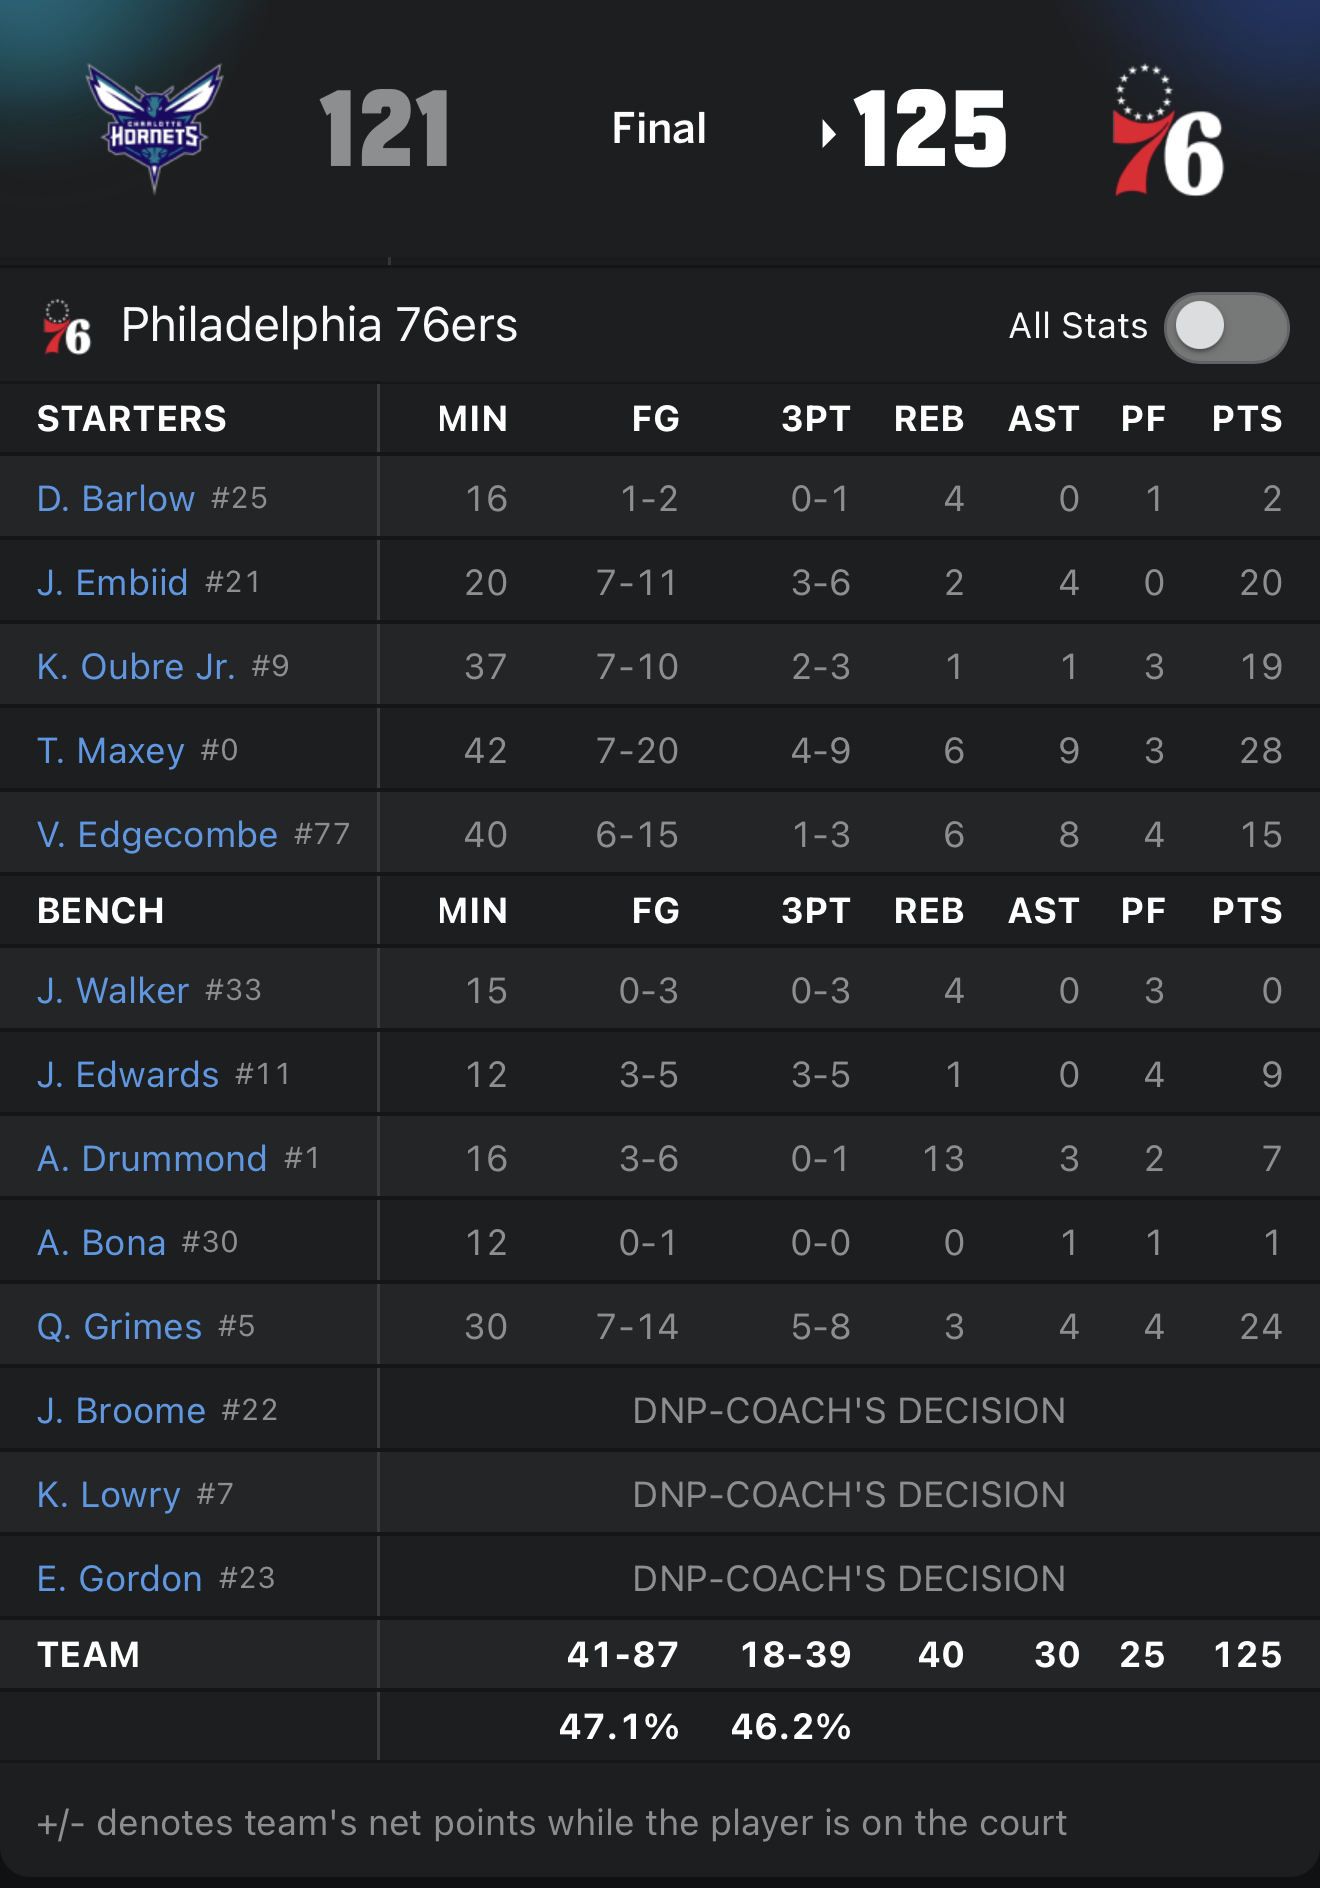Select K. Oubre Jr. player link
The height and width of the screenshot is (1888, 1320).
click(136, 666)
